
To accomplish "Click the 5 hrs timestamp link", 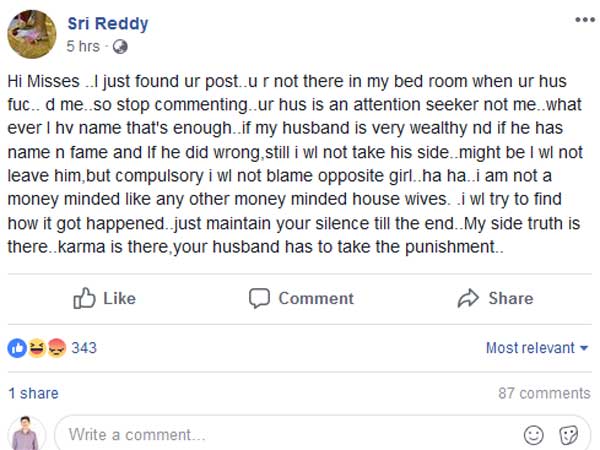I will click(x=83, y=47).
